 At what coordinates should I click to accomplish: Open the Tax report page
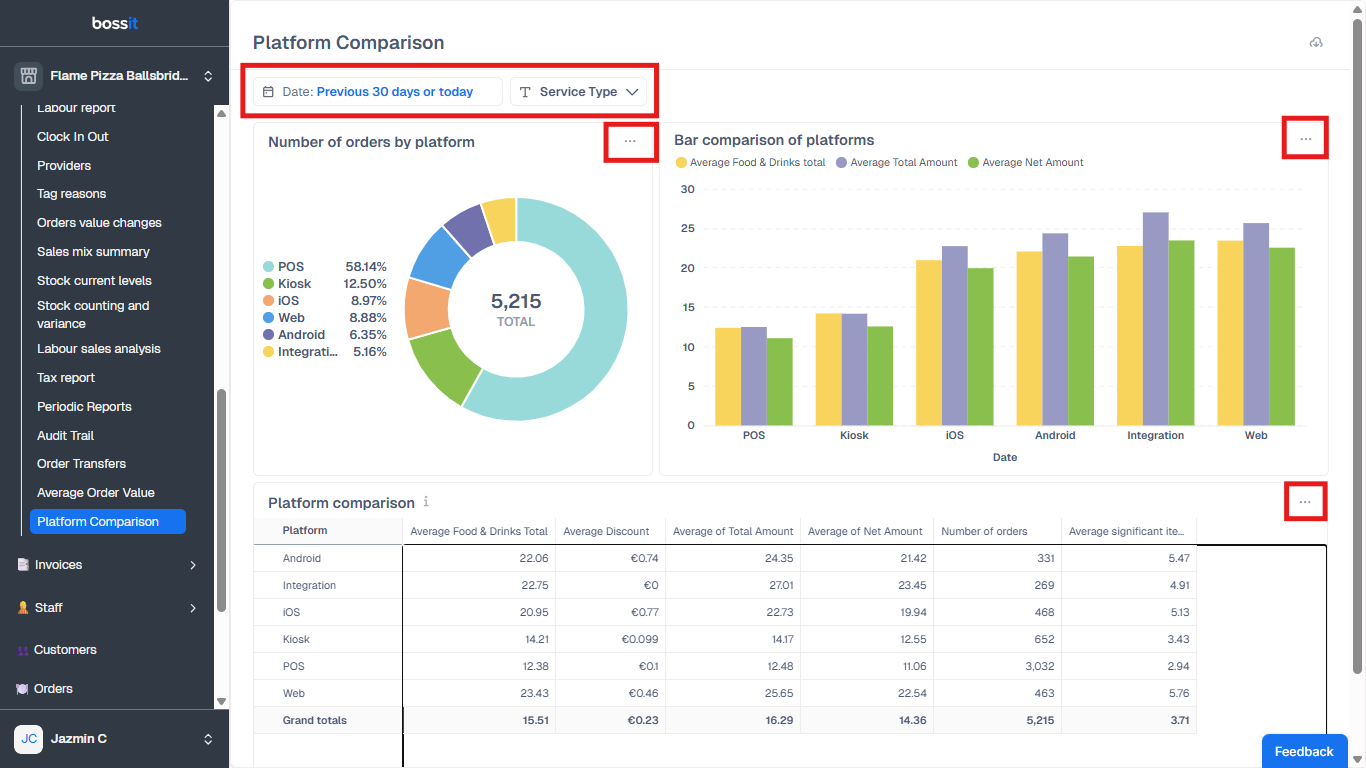pyautogui.click(x=66, y=378)
